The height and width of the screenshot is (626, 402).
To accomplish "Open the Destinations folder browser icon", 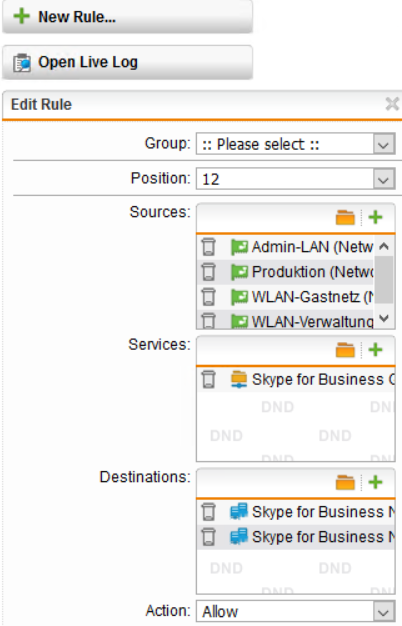I will tap(345, 482).
